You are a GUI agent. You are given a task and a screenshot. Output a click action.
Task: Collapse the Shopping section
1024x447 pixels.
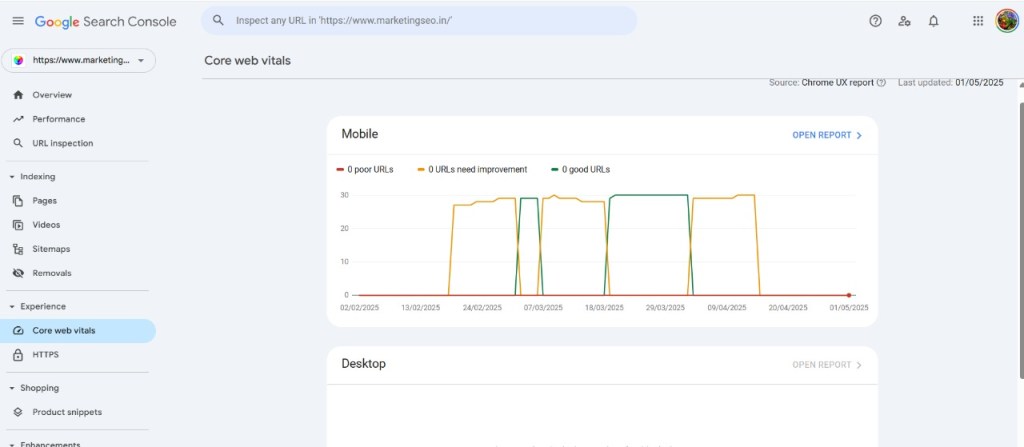[12, 388]
